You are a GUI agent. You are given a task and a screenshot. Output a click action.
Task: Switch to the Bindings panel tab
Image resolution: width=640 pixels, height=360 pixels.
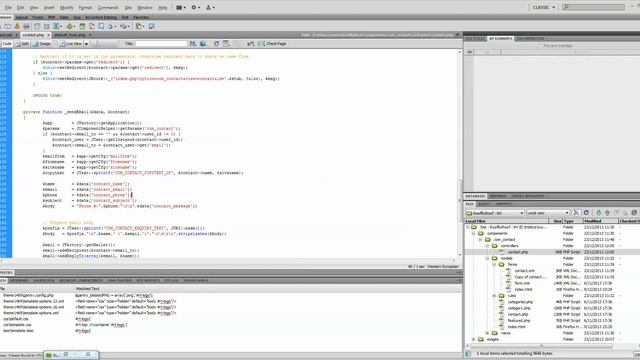coord(498,196)
